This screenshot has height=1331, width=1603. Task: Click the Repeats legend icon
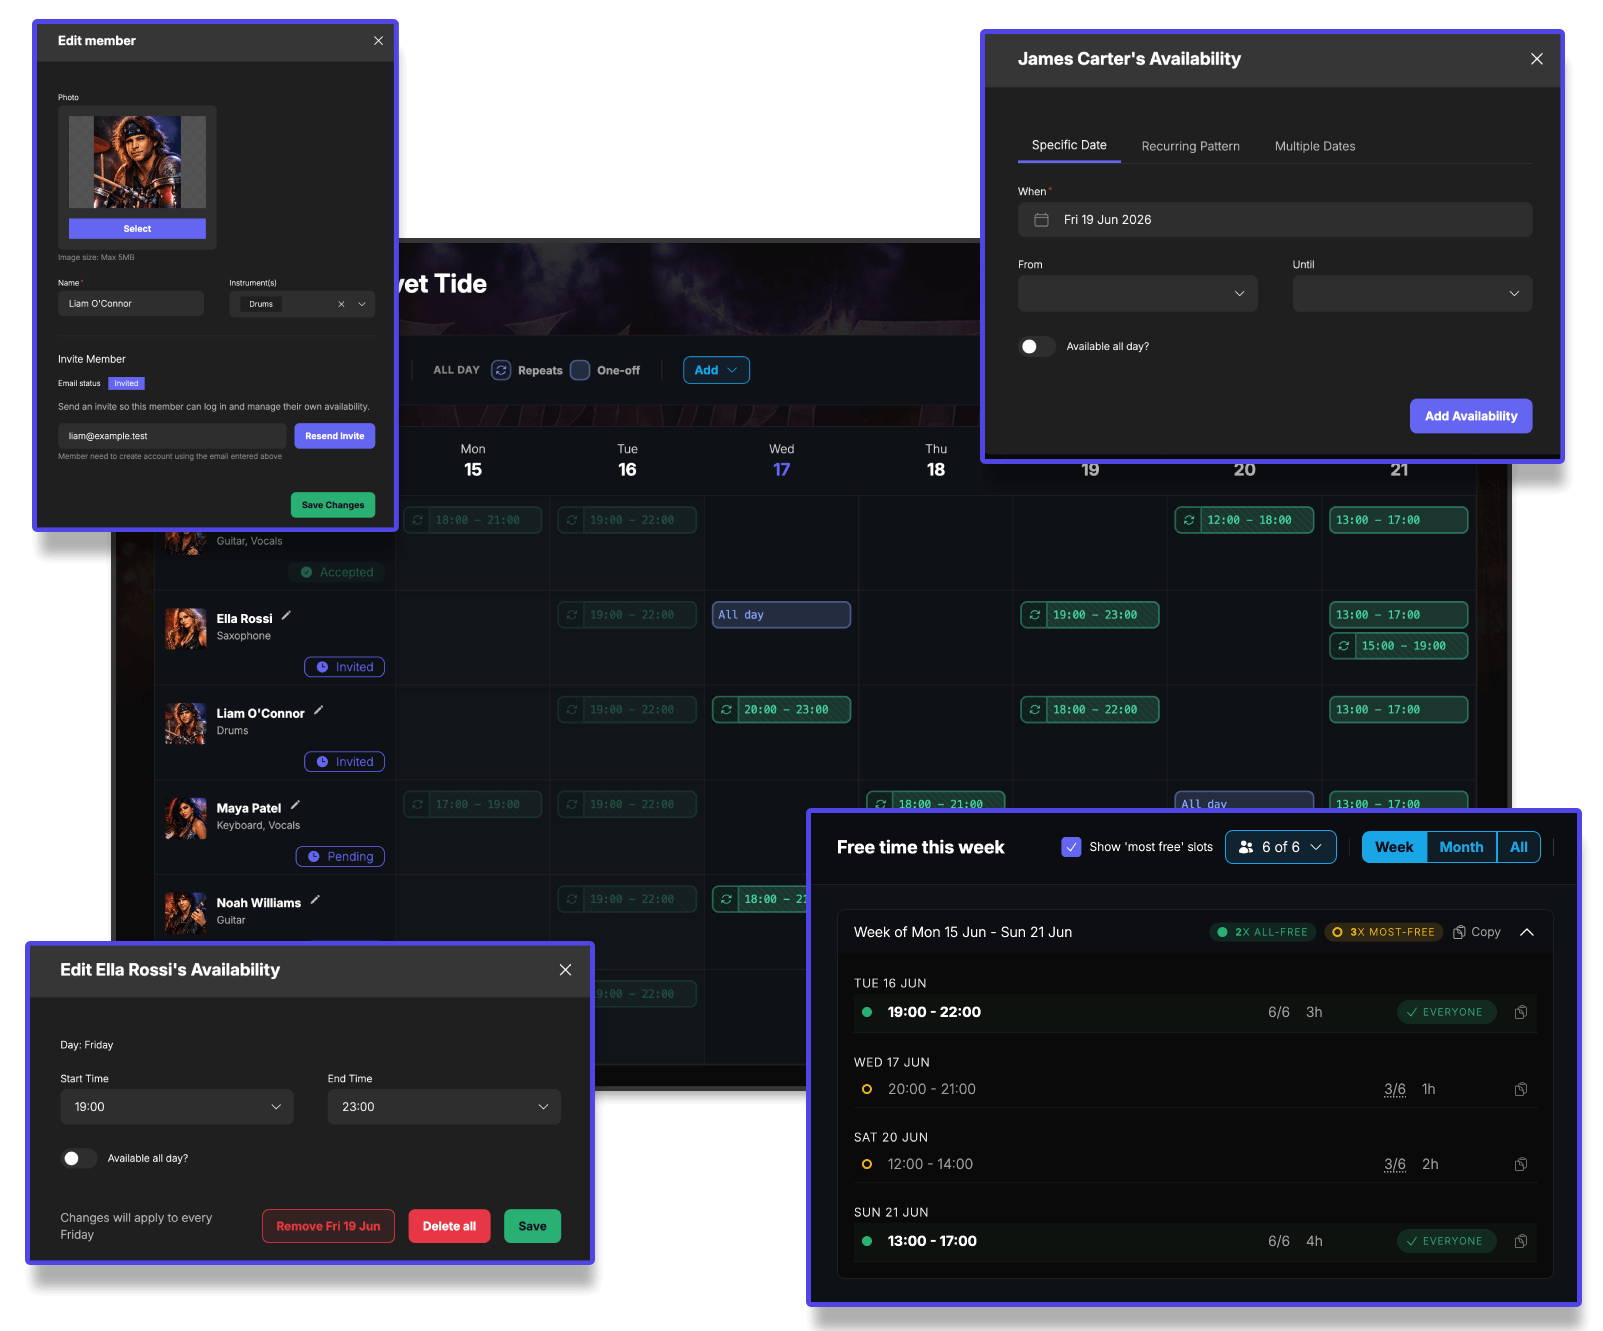[x=501, y=370]
